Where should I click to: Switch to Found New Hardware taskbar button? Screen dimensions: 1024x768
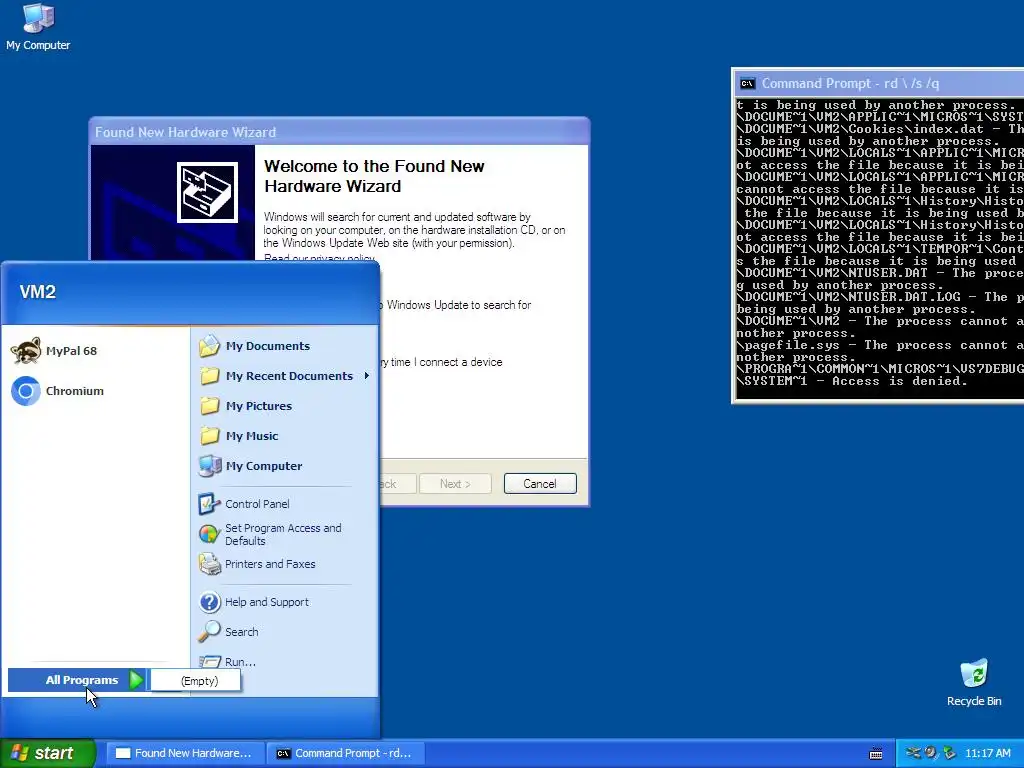(185, 753)
